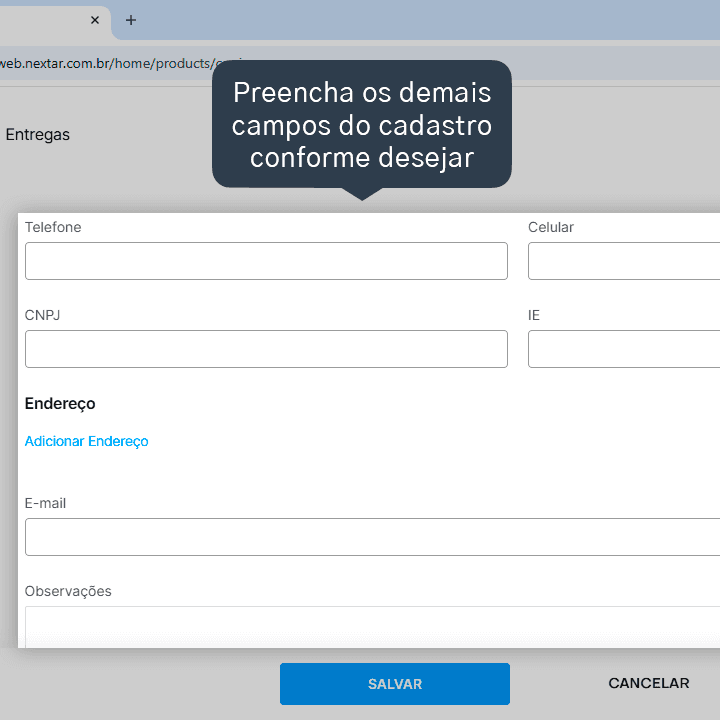Open the Entregas menu item
The image size is (720, 720).
tap(38, 135)
